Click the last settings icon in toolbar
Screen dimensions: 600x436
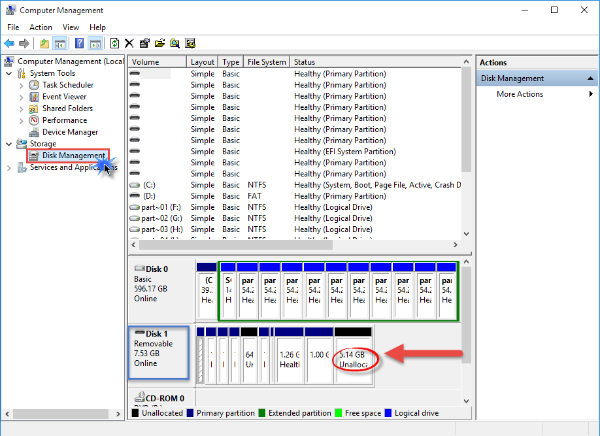(x=190, y=43)
